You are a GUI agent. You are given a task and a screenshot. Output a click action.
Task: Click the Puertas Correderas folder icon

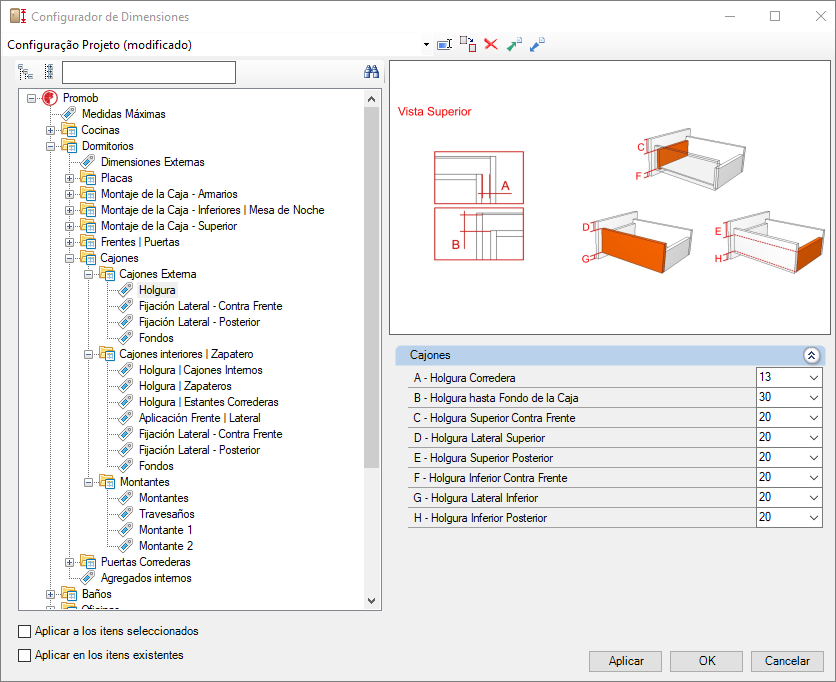tap(88, 562)
